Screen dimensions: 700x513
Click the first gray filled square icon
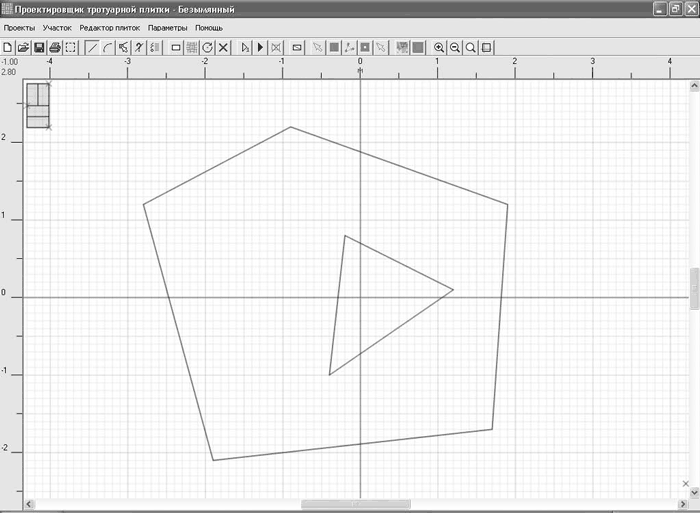[x=333, y=47]
